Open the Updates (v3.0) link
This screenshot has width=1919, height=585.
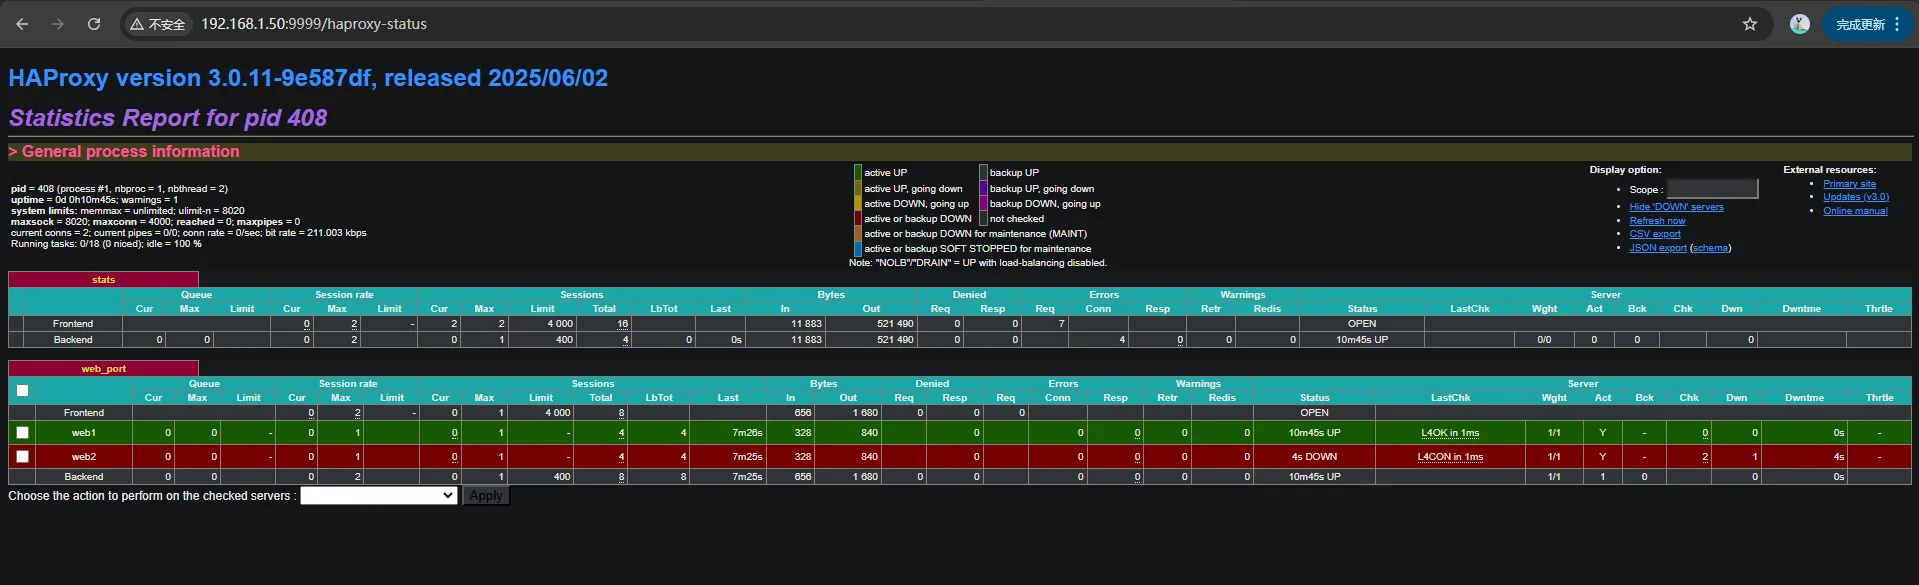[x=1856, y=197]
